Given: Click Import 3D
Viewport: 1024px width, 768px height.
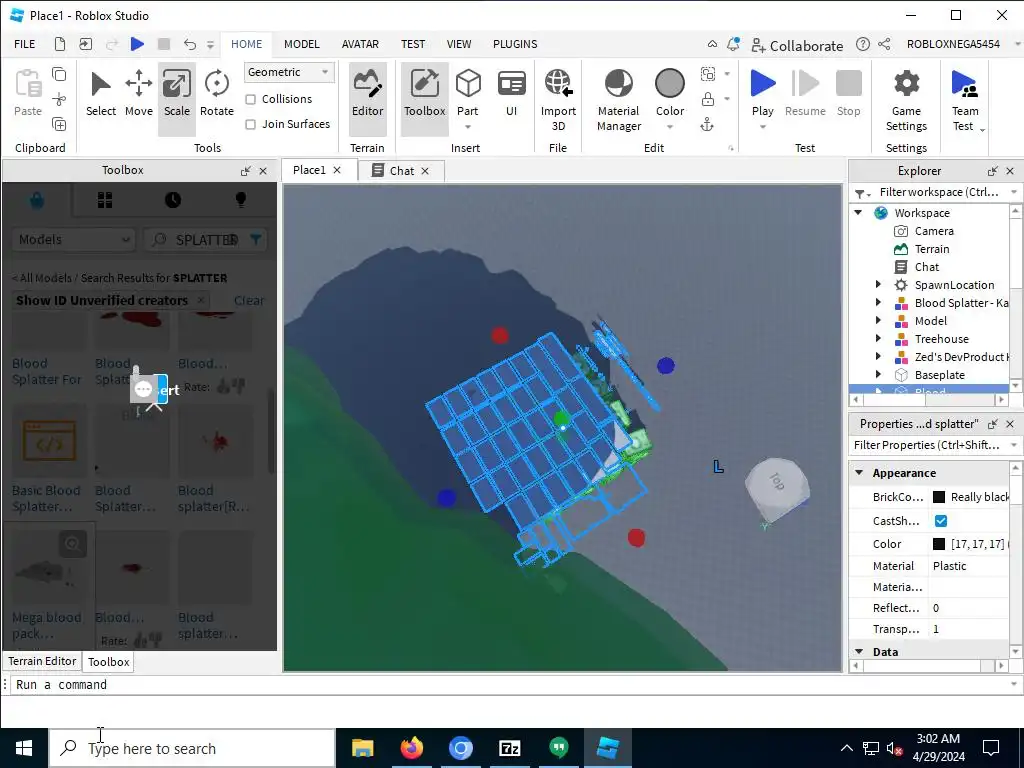Looking at the screenshot, I should point(558,100).
